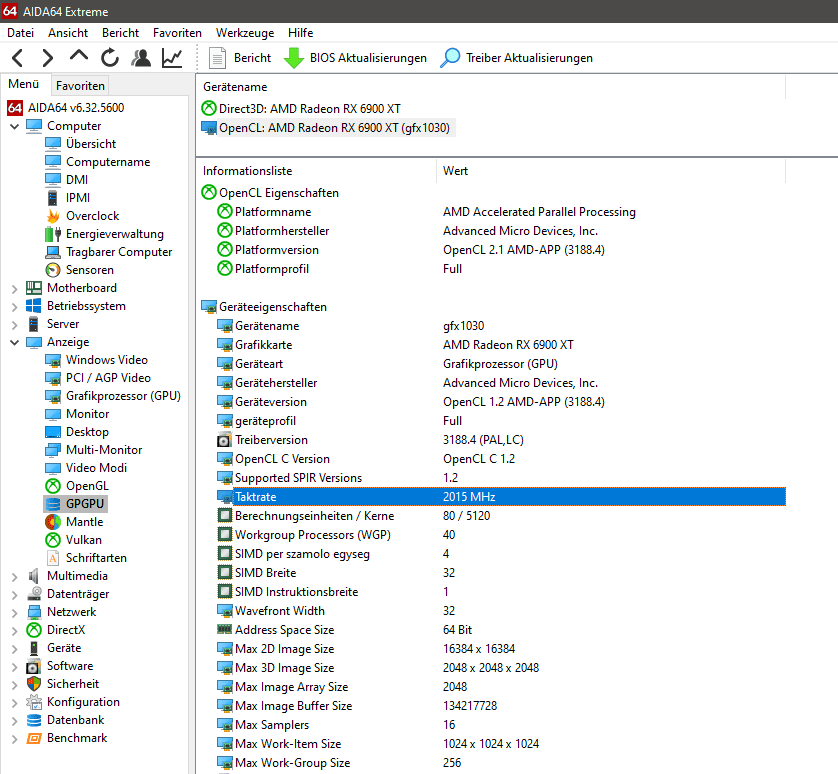The height and width of the screenshot is (774, 838).
Task: Go up one level with up arrow
Action: (79, 56)
